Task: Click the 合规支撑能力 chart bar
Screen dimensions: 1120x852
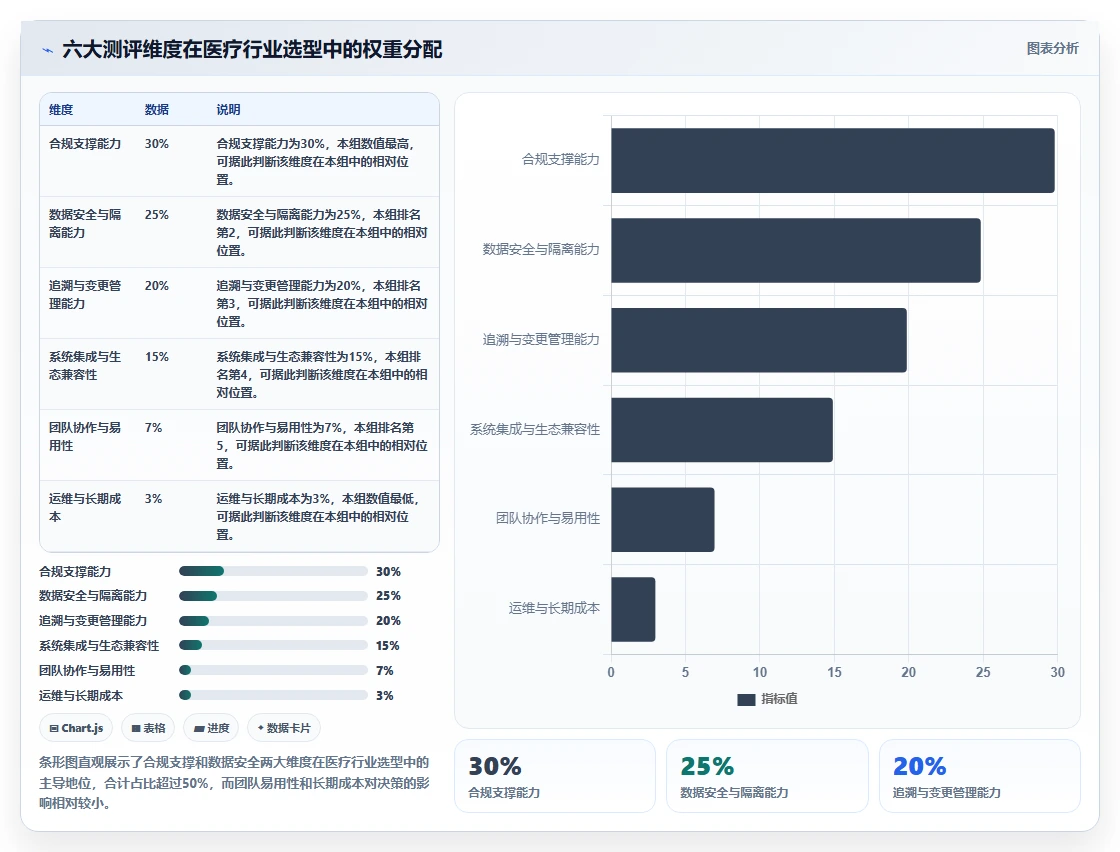Action: pyautogui.click(x=833, y=161)
